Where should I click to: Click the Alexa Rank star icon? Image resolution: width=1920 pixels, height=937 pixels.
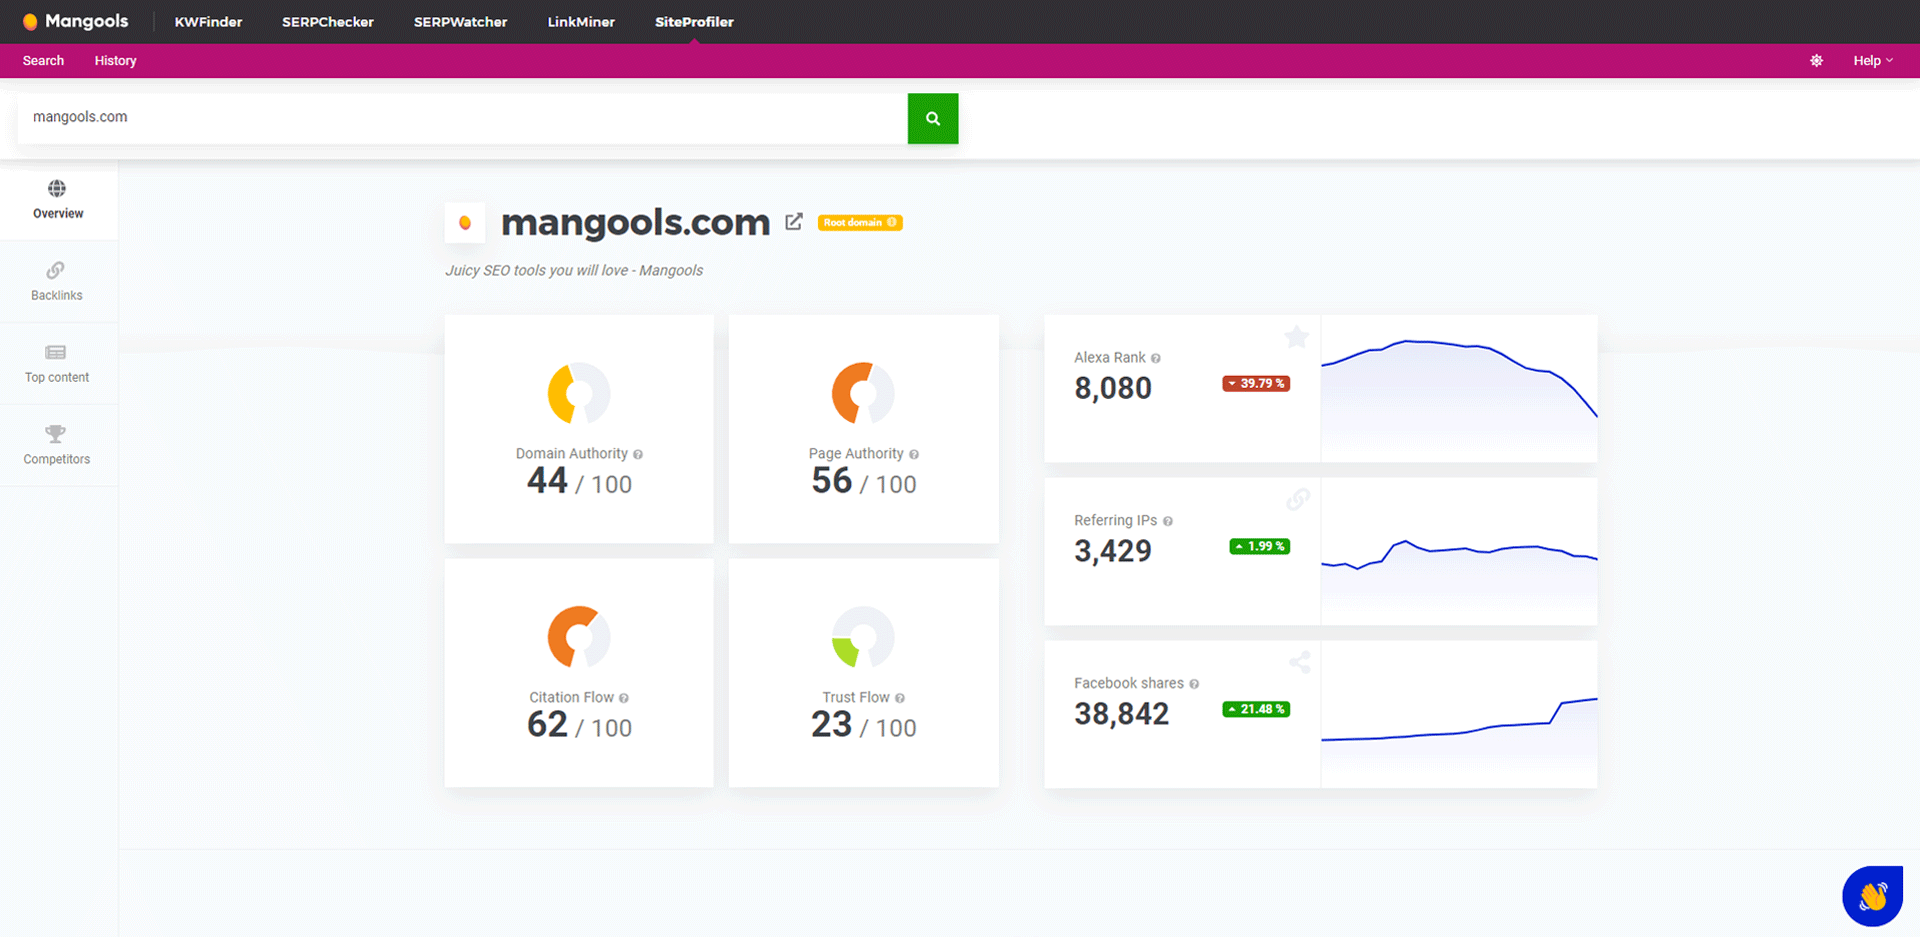pos(1297,337)
